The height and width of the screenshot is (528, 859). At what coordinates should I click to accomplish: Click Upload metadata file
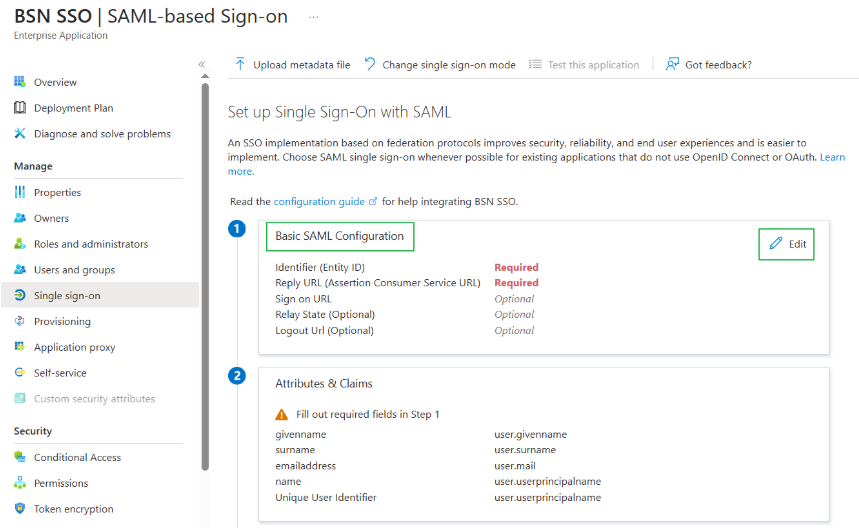click(x=293, y=65)
